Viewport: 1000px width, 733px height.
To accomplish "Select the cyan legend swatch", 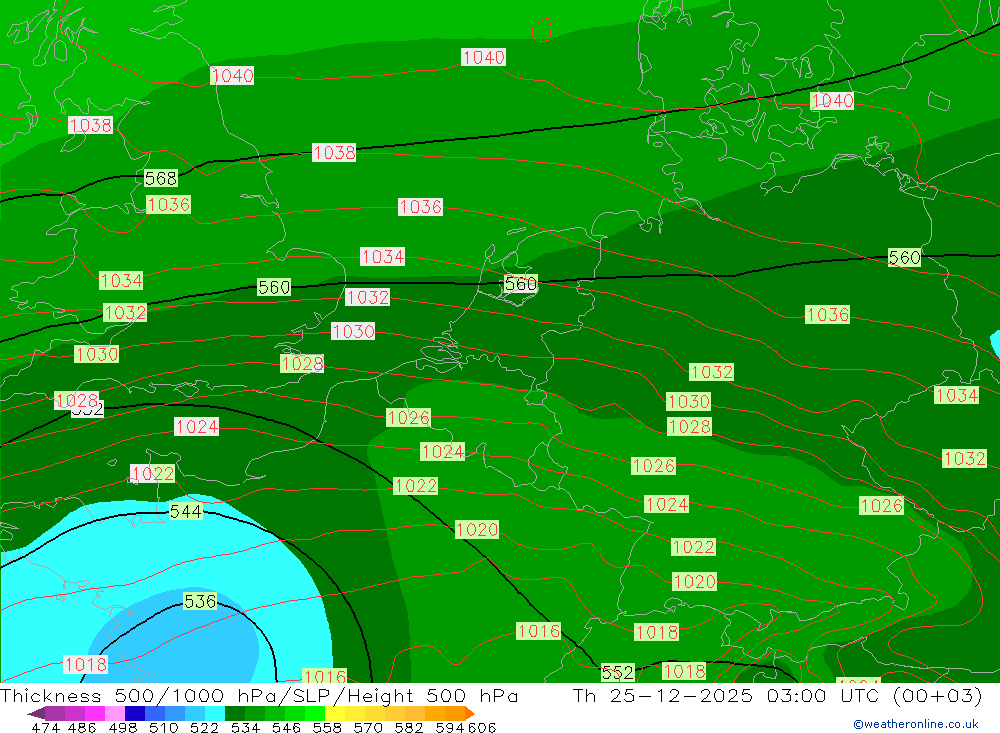I will 214,713.
